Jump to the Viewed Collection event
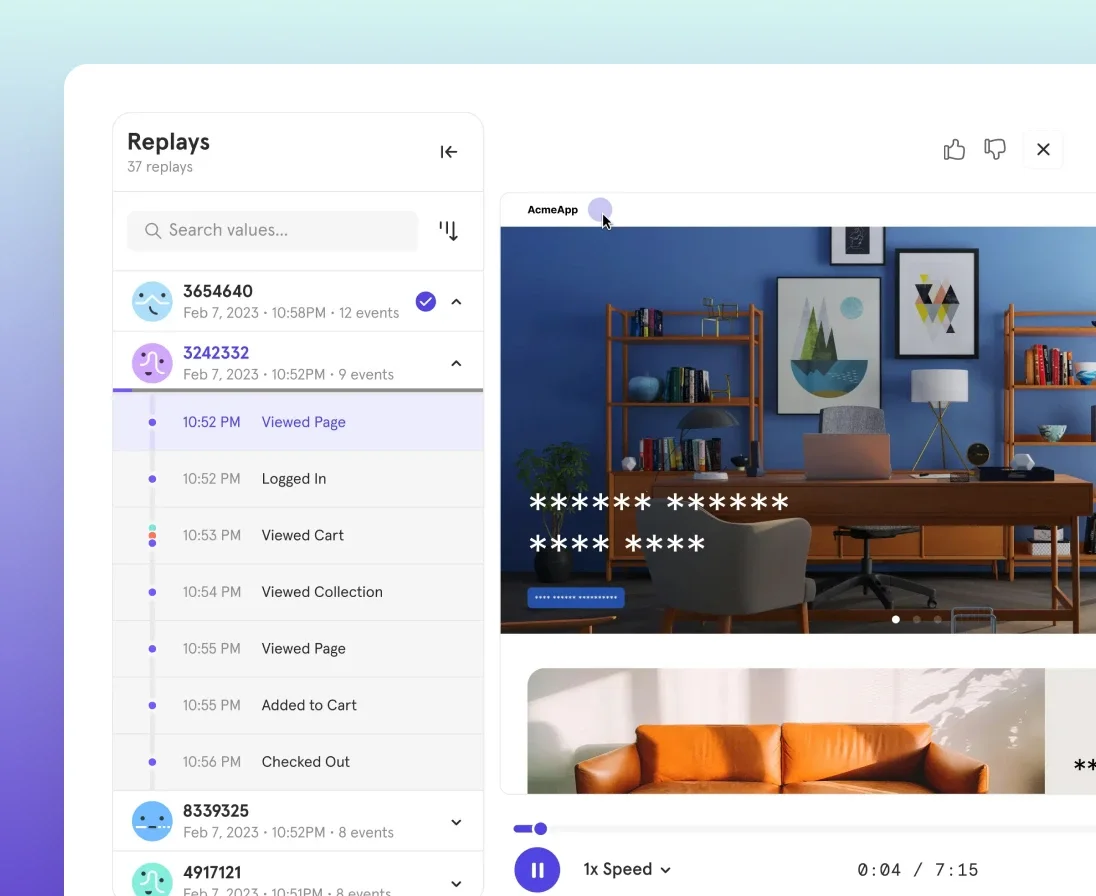 (x=298, y=592)
